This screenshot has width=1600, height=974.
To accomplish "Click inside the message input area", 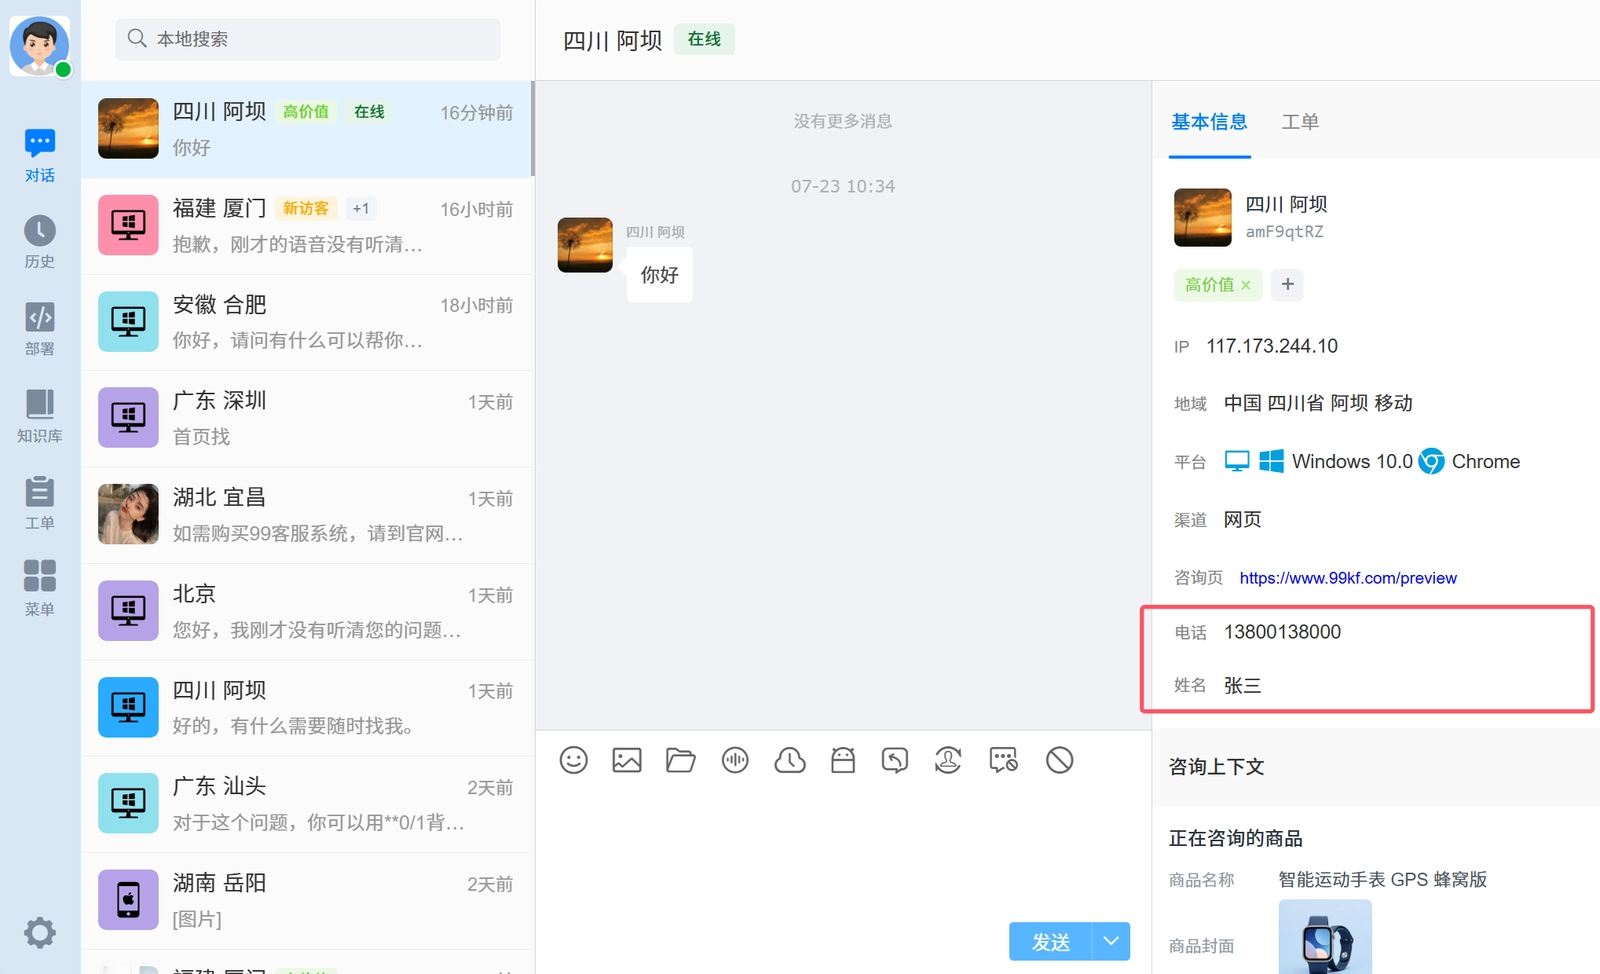I will [843, 850].
